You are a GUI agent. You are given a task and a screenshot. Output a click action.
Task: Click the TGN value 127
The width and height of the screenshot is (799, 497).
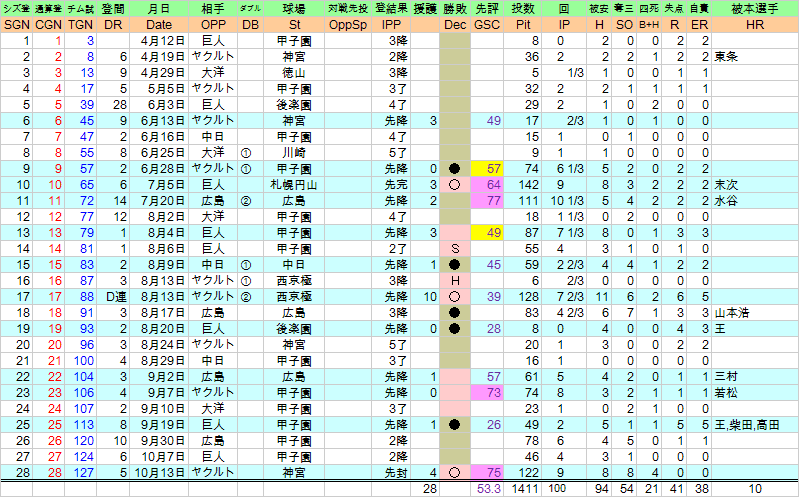[x=81, y=473]
